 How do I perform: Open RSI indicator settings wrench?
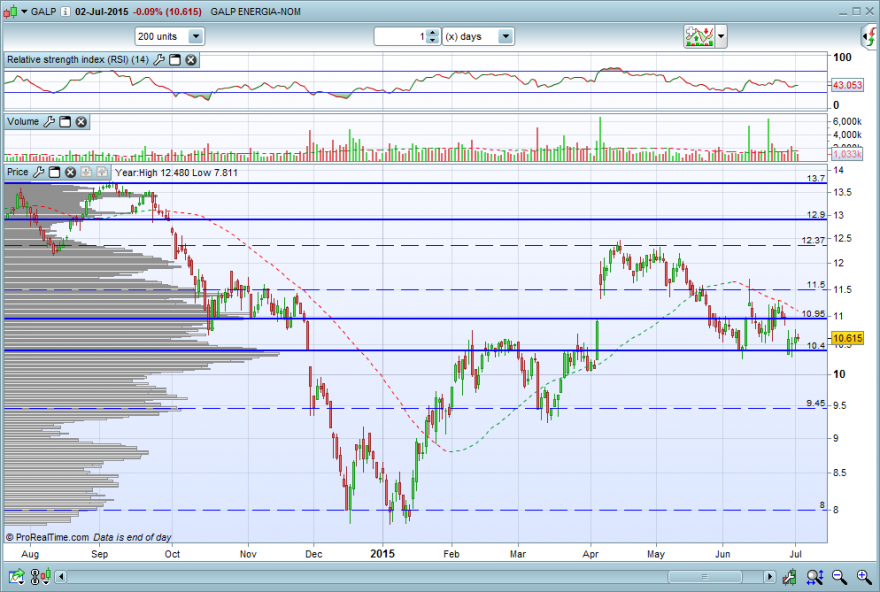(x=159, y=59)
